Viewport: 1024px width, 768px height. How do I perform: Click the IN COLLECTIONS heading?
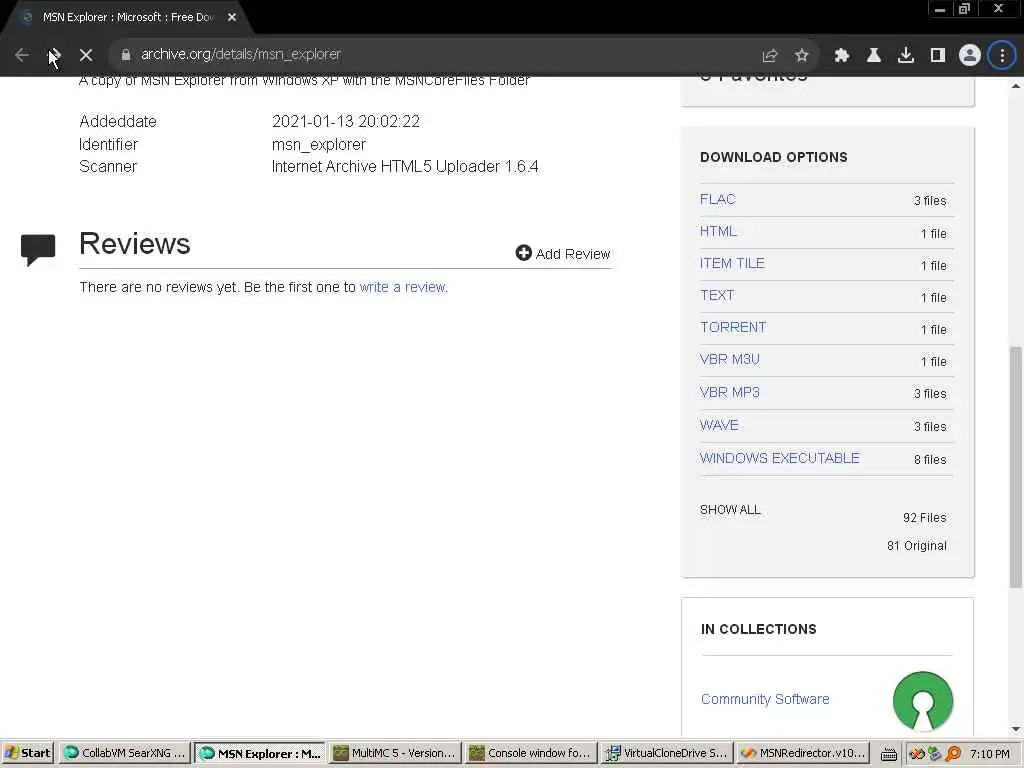(x=759, y=630)
